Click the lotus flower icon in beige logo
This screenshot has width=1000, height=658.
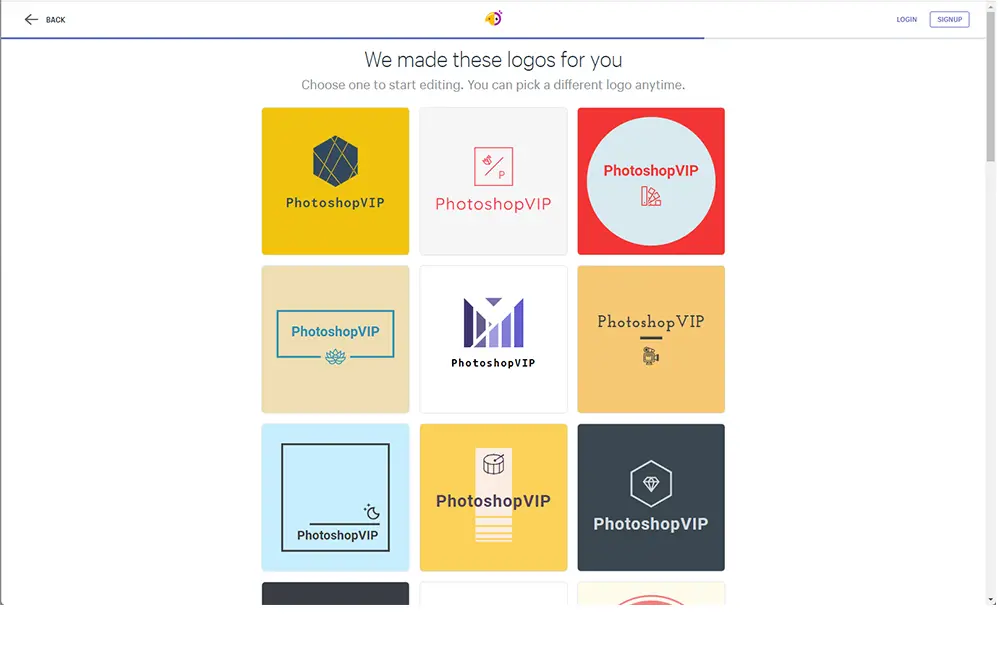(x=335, y=356)
